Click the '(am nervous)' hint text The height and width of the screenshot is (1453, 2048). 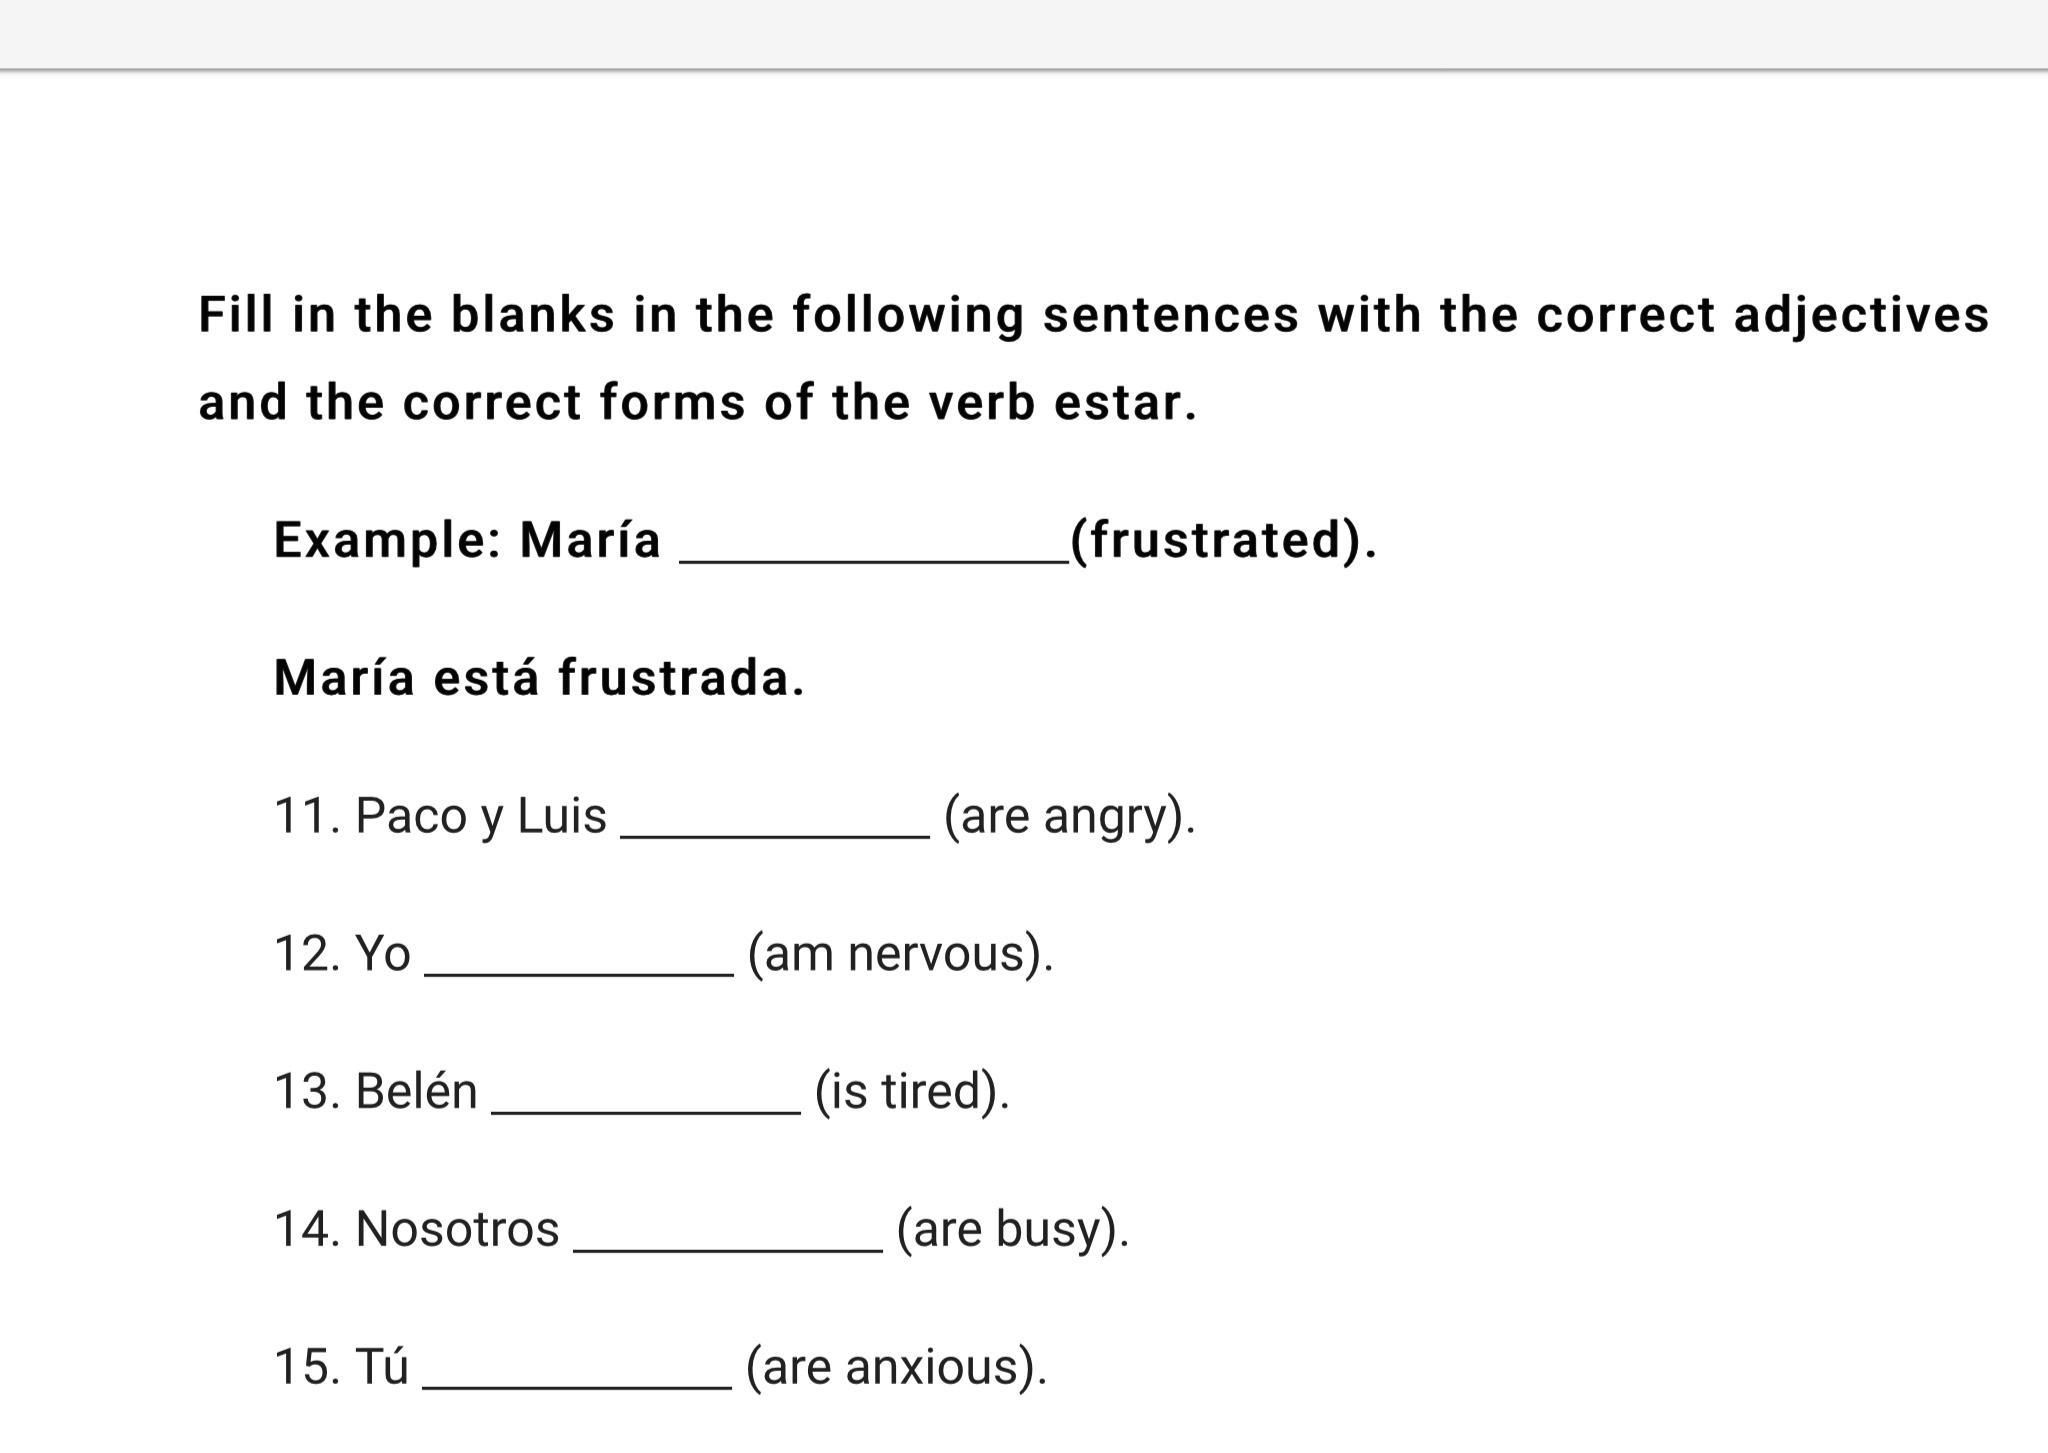[x=900, y=953]
